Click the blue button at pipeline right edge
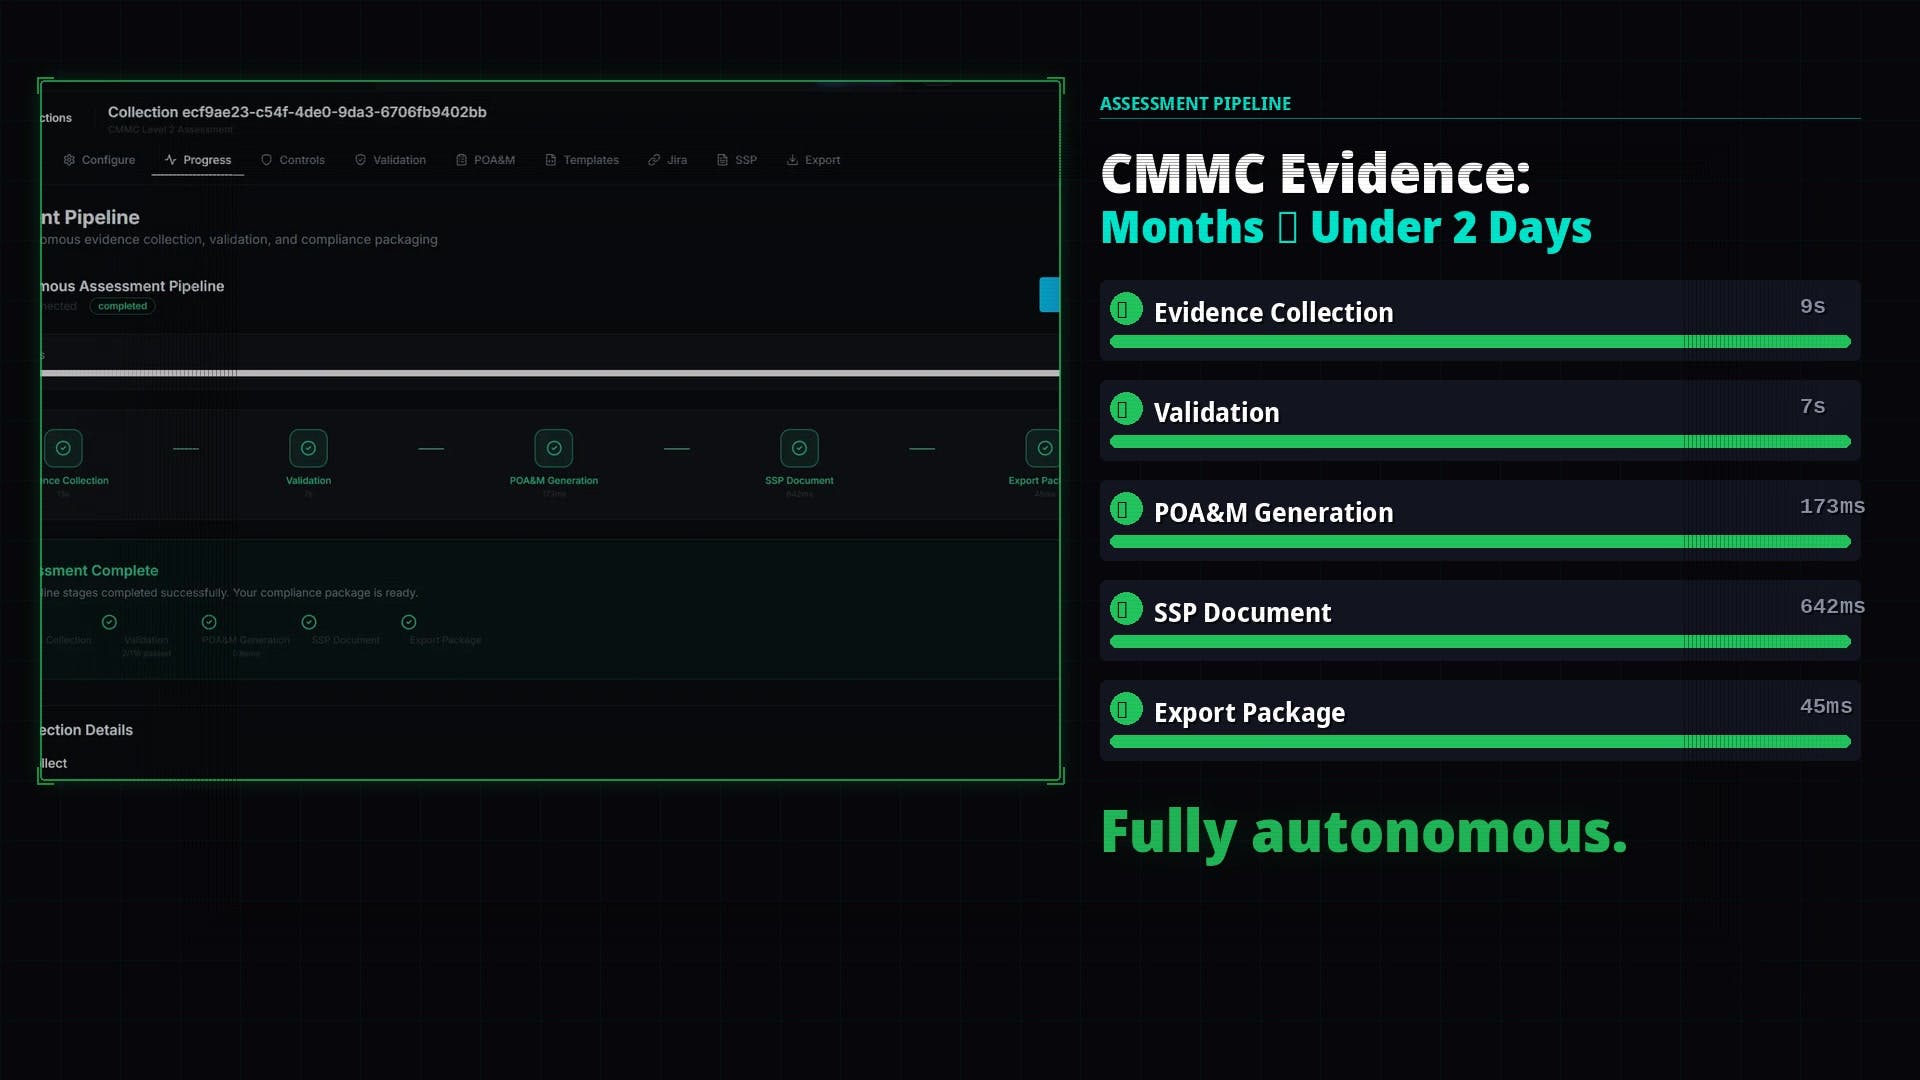This screenshot has height=1080, width=1920. (x=1049, y=295)
